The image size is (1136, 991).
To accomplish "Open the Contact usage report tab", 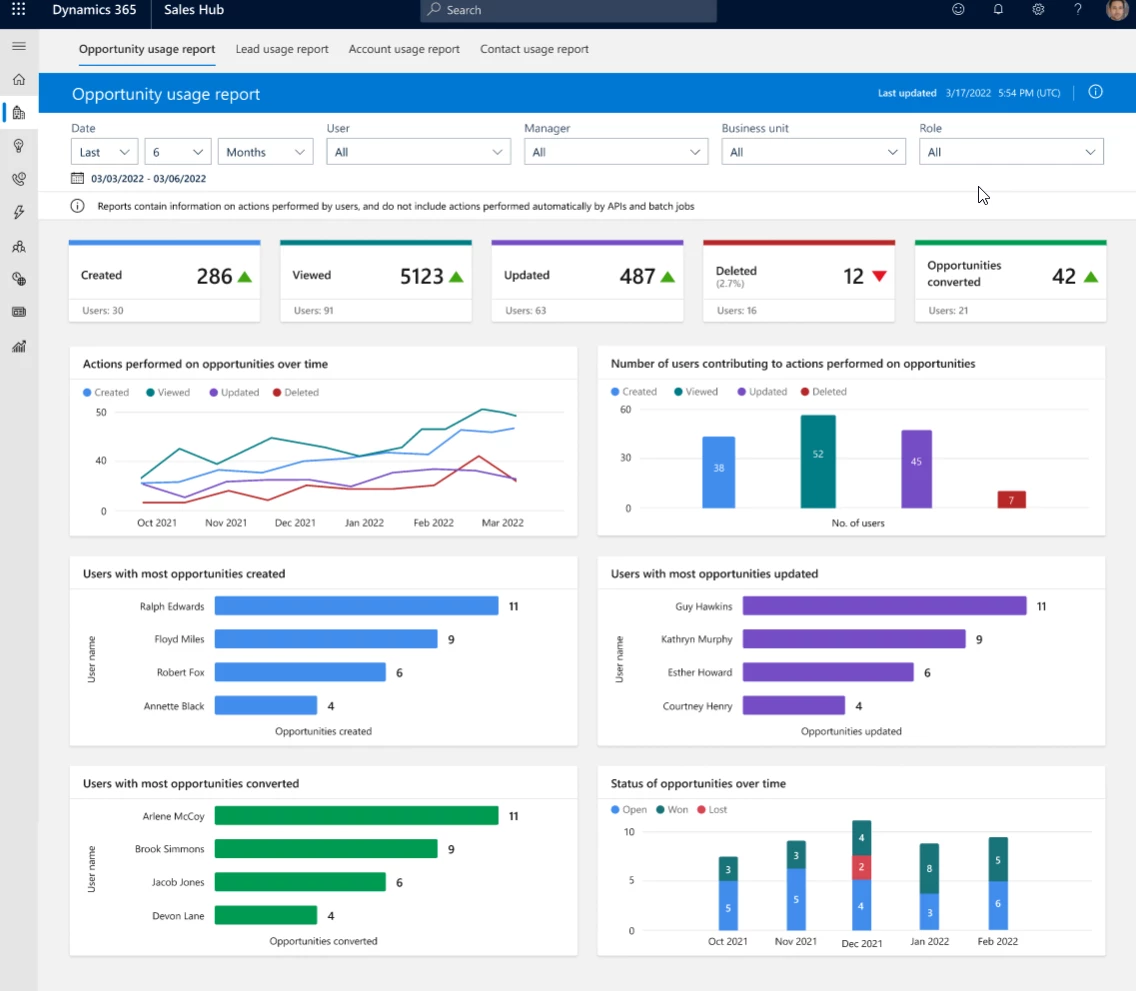I will 534,48.
